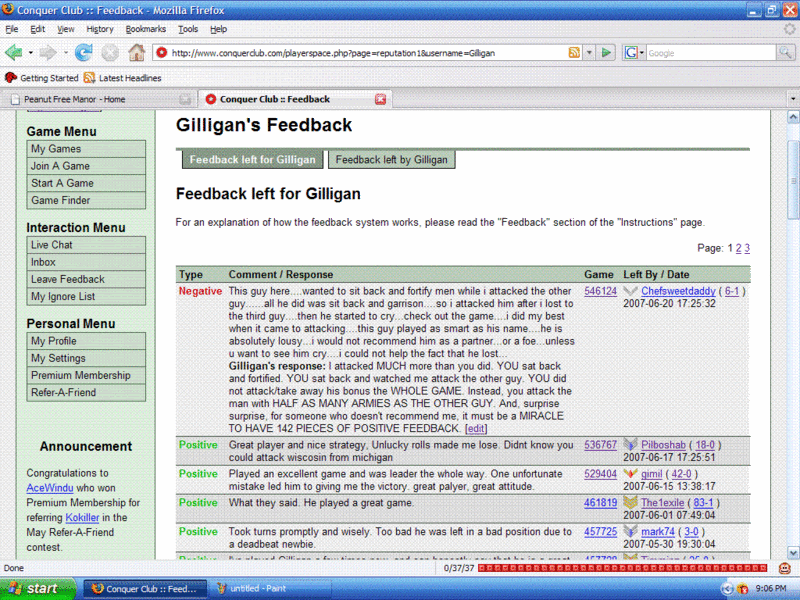The width and height of the screenshot is (800, 600).
Task: Click the rank icon beside Chefsweetdaddy
Action: coord(631,291)
